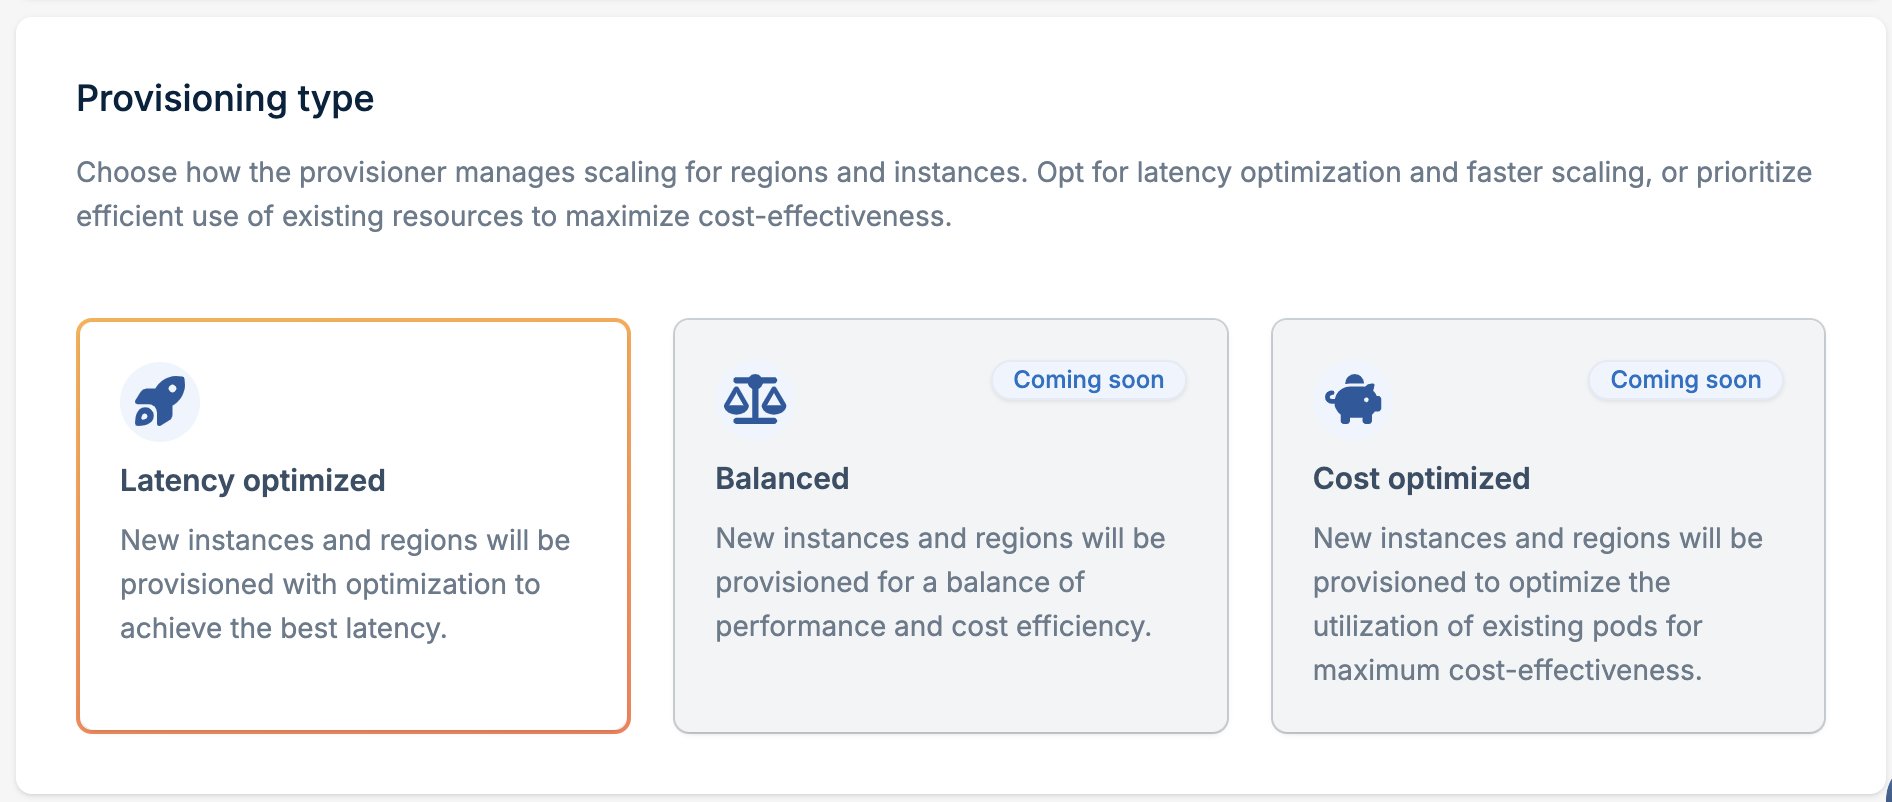This screenshot has height=802, width=1892.
Task: Click the rocket icon in Latency optimized card
Action: [160, 401]
